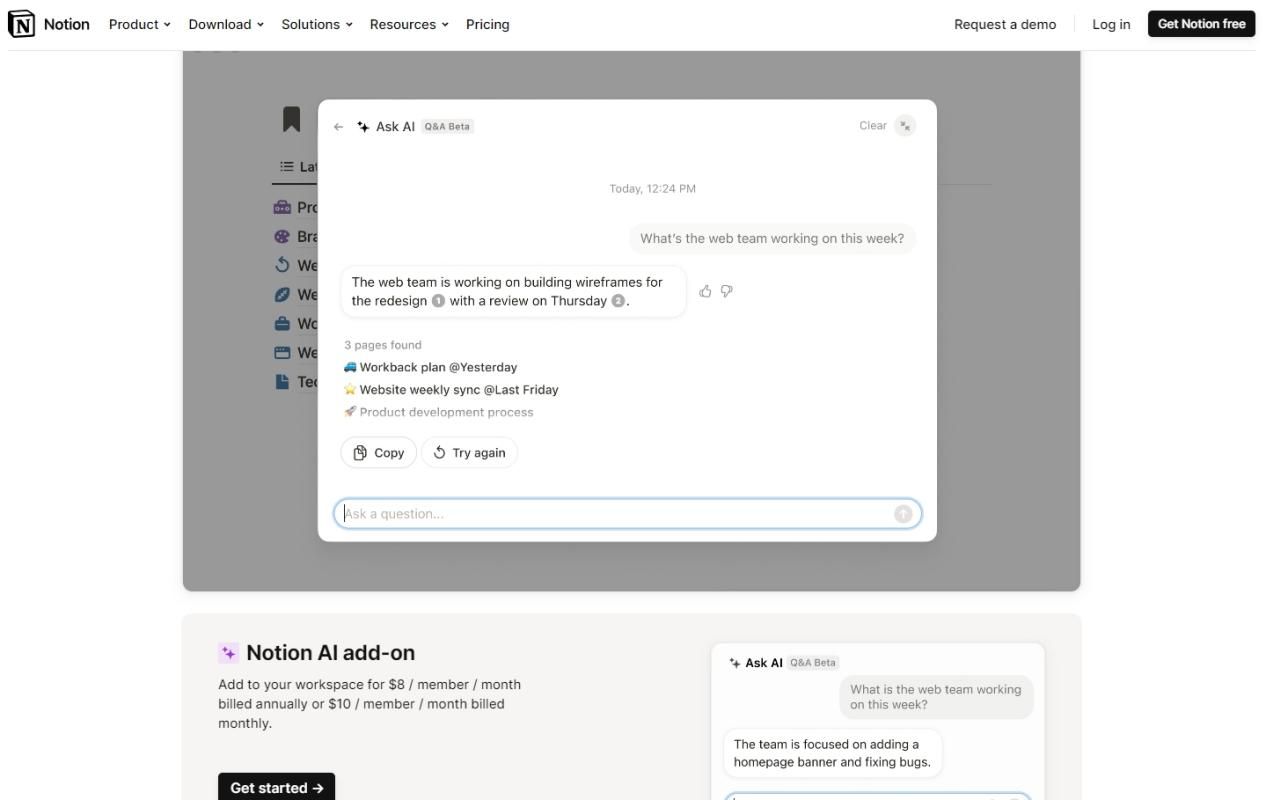The height and width of the screenshot is (800, 1266).
Task: Click the list view tab icon
Action: 287,167
